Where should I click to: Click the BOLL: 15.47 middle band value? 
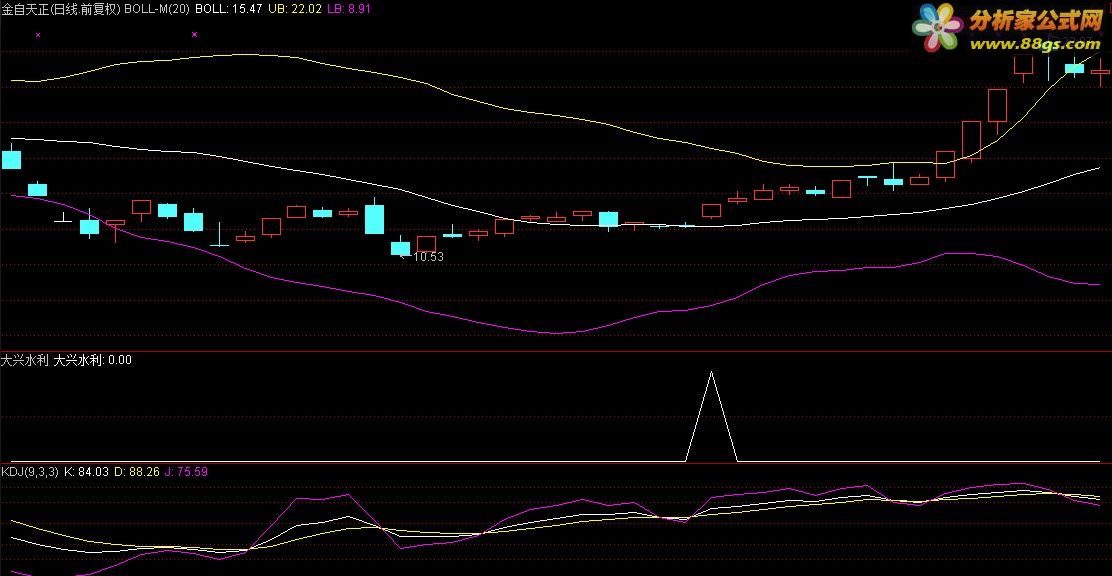[x=228, y=9]
